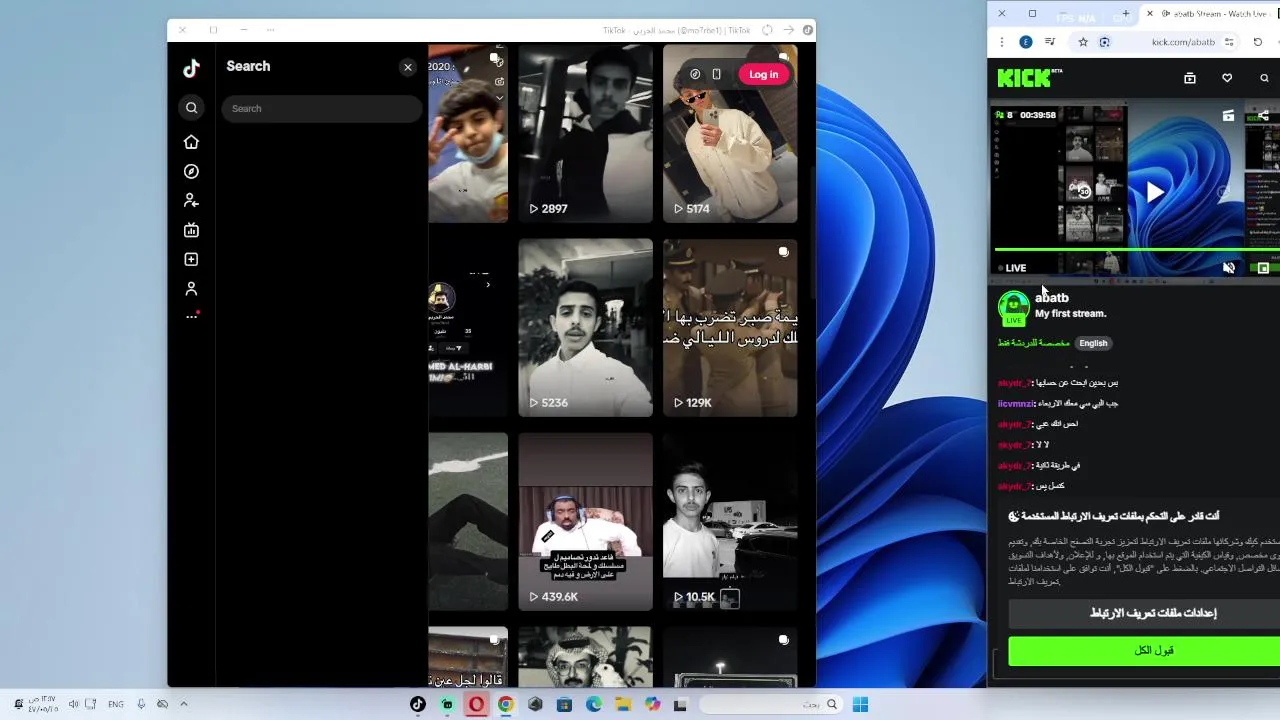Expand the system tray hidden icons chevron
The width and height of the screenshot is (1280, 720).
point(183,704)
